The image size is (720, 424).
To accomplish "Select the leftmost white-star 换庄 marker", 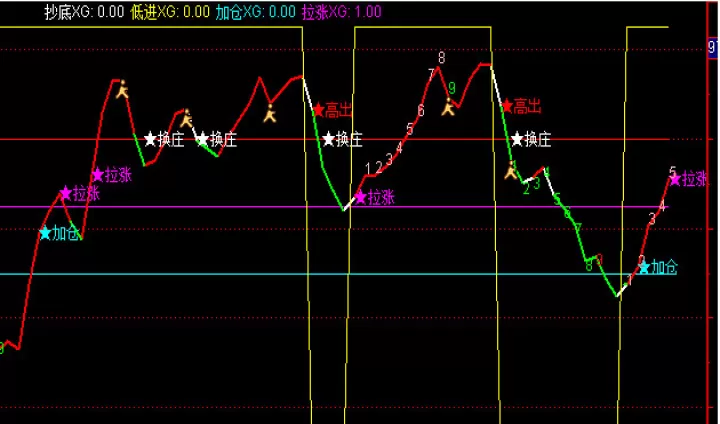I will 164,139.
